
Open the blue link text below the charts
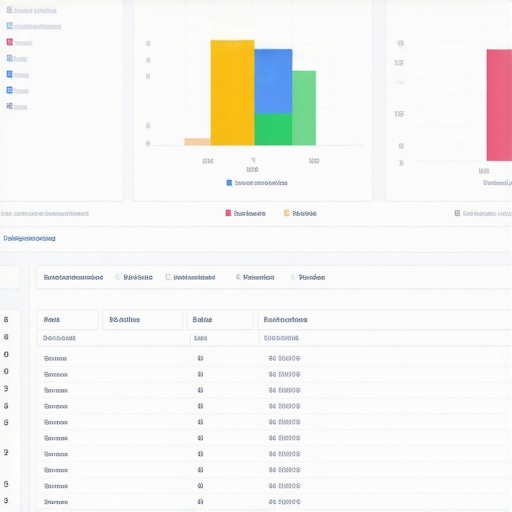pos(29,238)
